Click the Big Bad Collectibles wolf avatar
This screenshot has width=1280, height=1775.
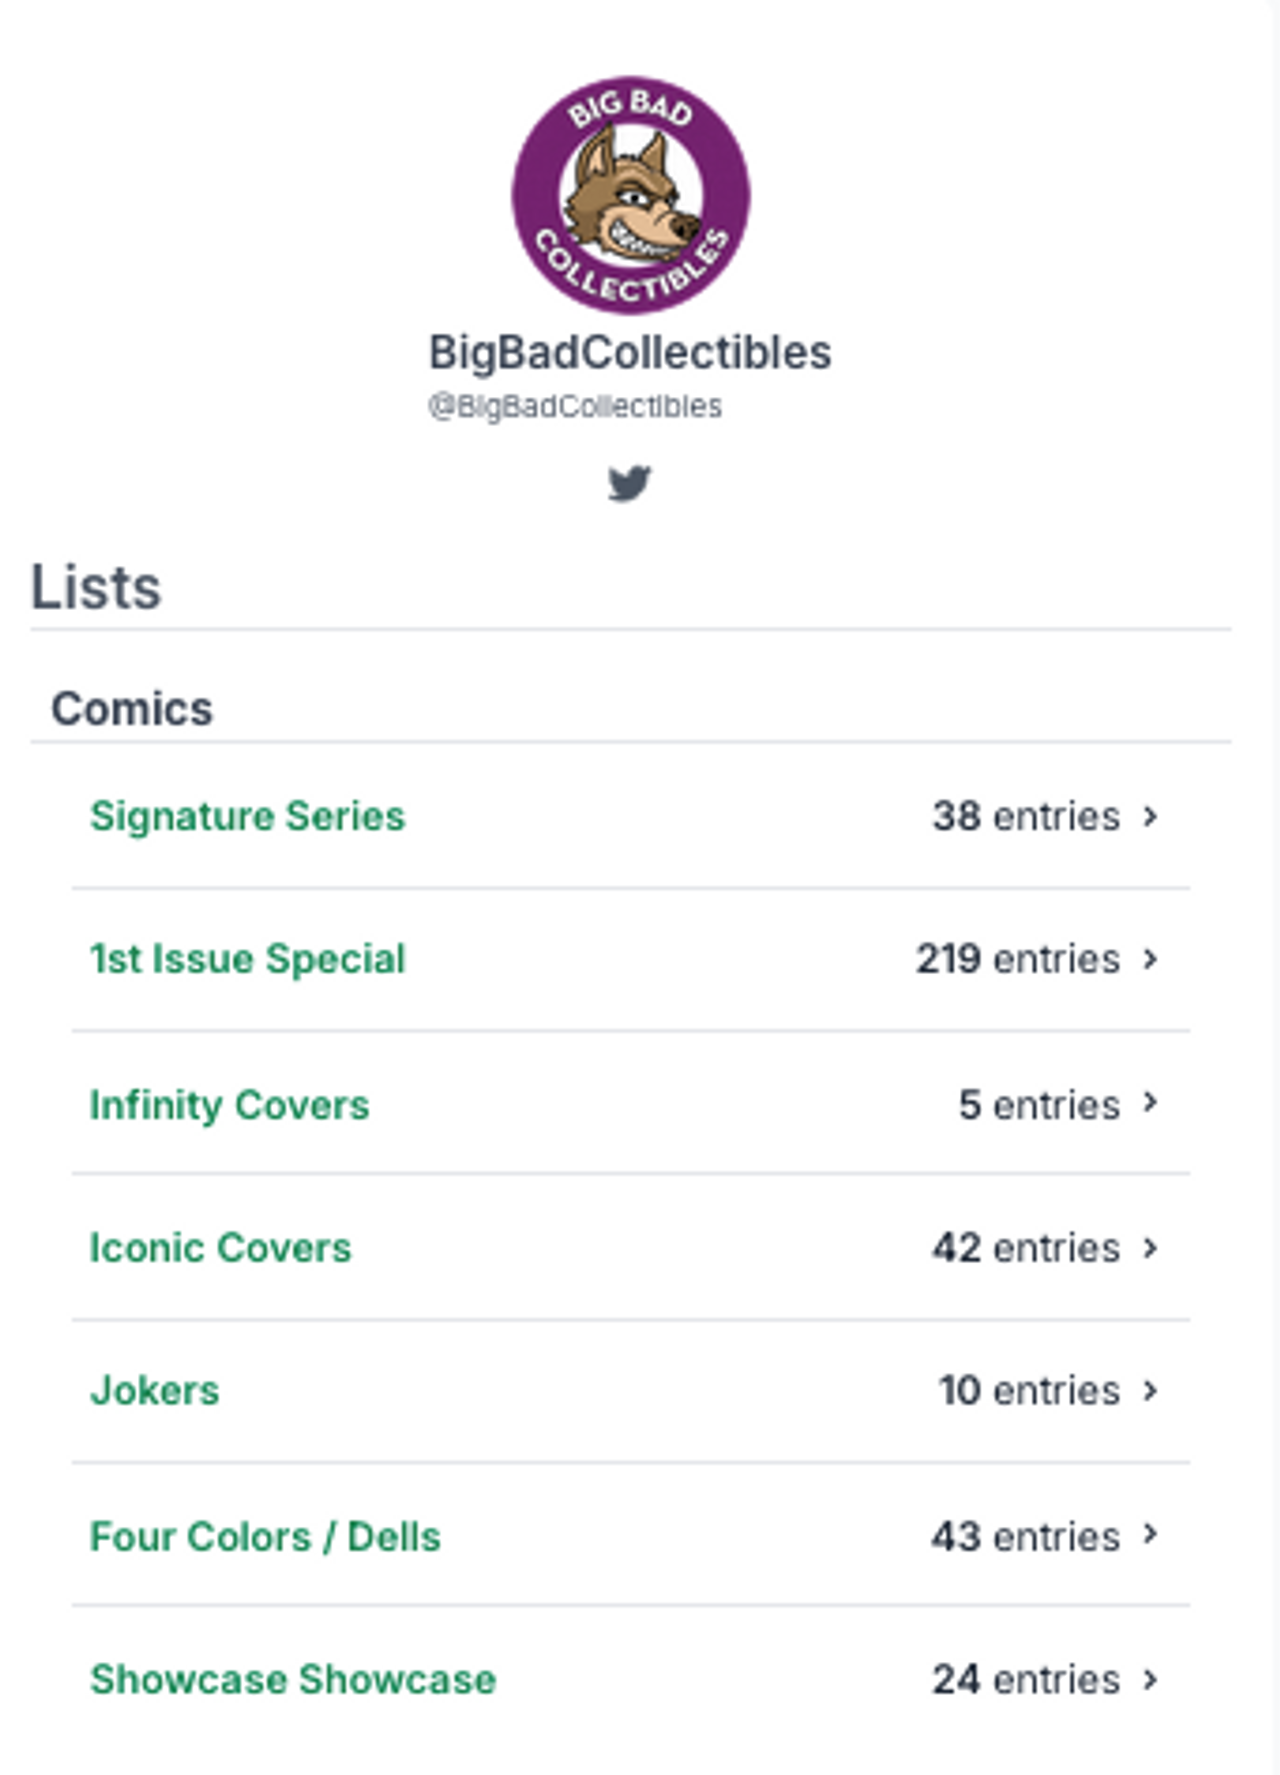click(631, 195)
